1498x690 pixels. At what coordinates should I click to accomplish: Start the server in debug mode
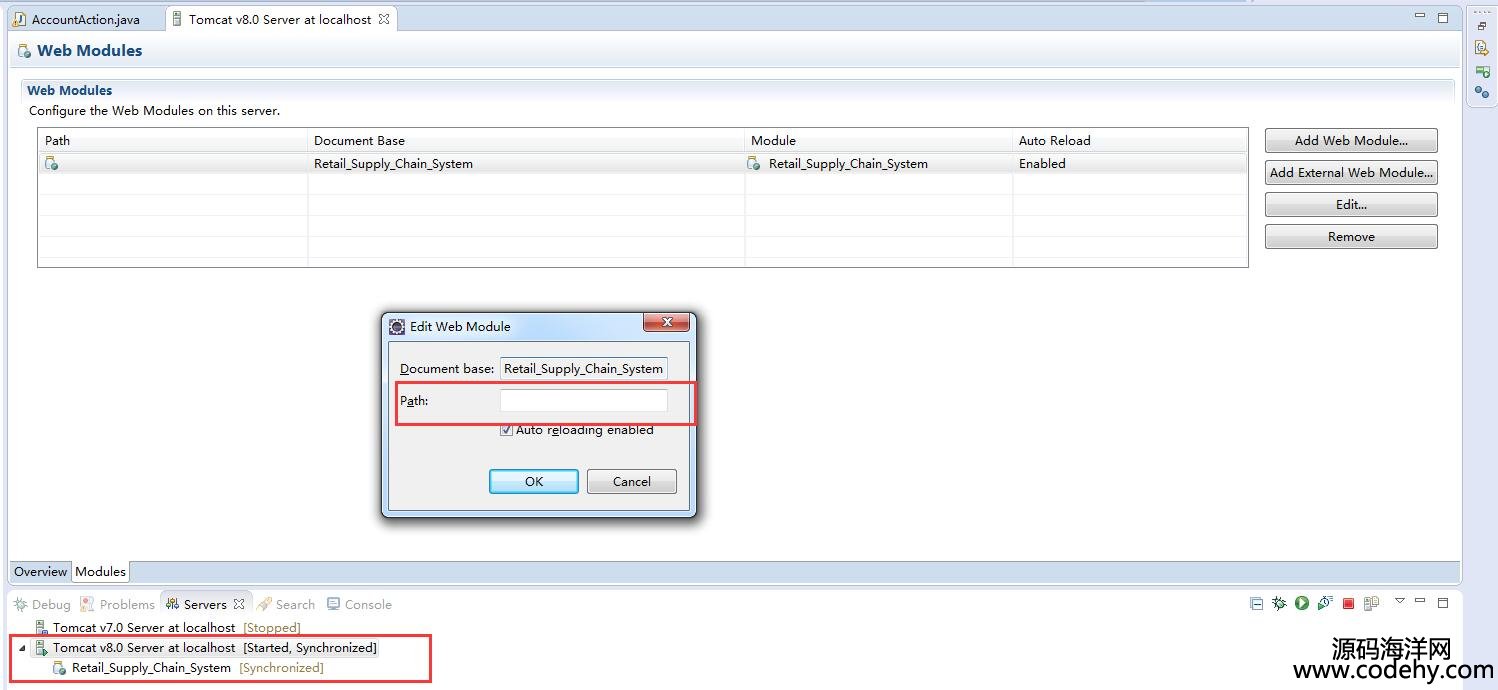(1279, 603)
